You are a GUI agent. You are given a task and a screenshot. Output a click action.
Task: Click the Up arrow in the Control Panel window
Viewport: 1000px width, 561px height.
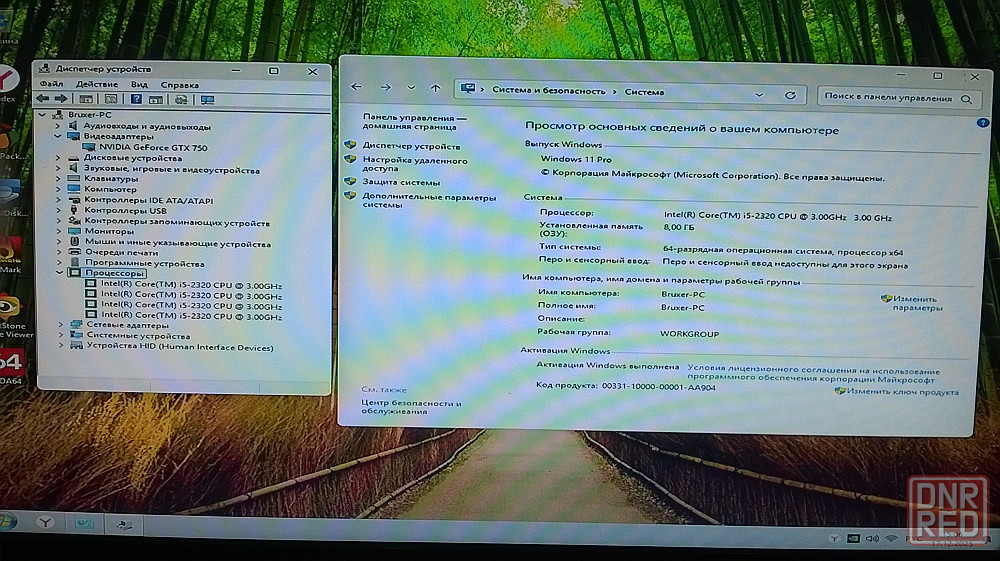435,89
